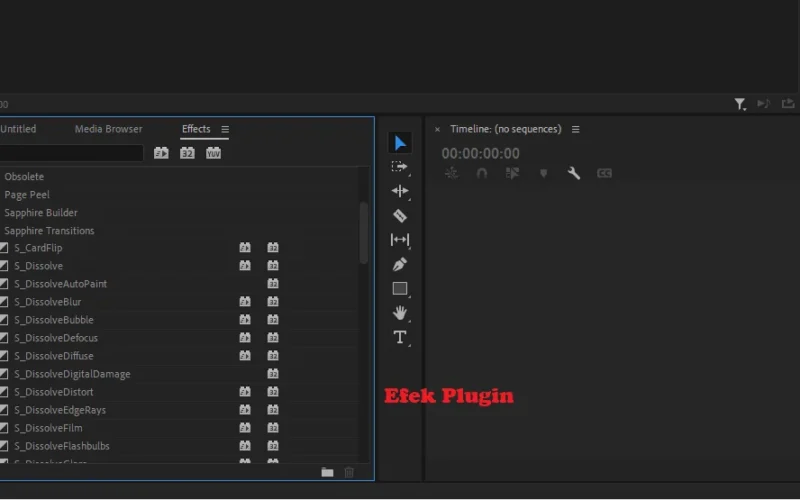Image resolution: width=800 pixels, height=500 pixels.
Task: Expand the Page Peel folder
Action: click(27, 195)
